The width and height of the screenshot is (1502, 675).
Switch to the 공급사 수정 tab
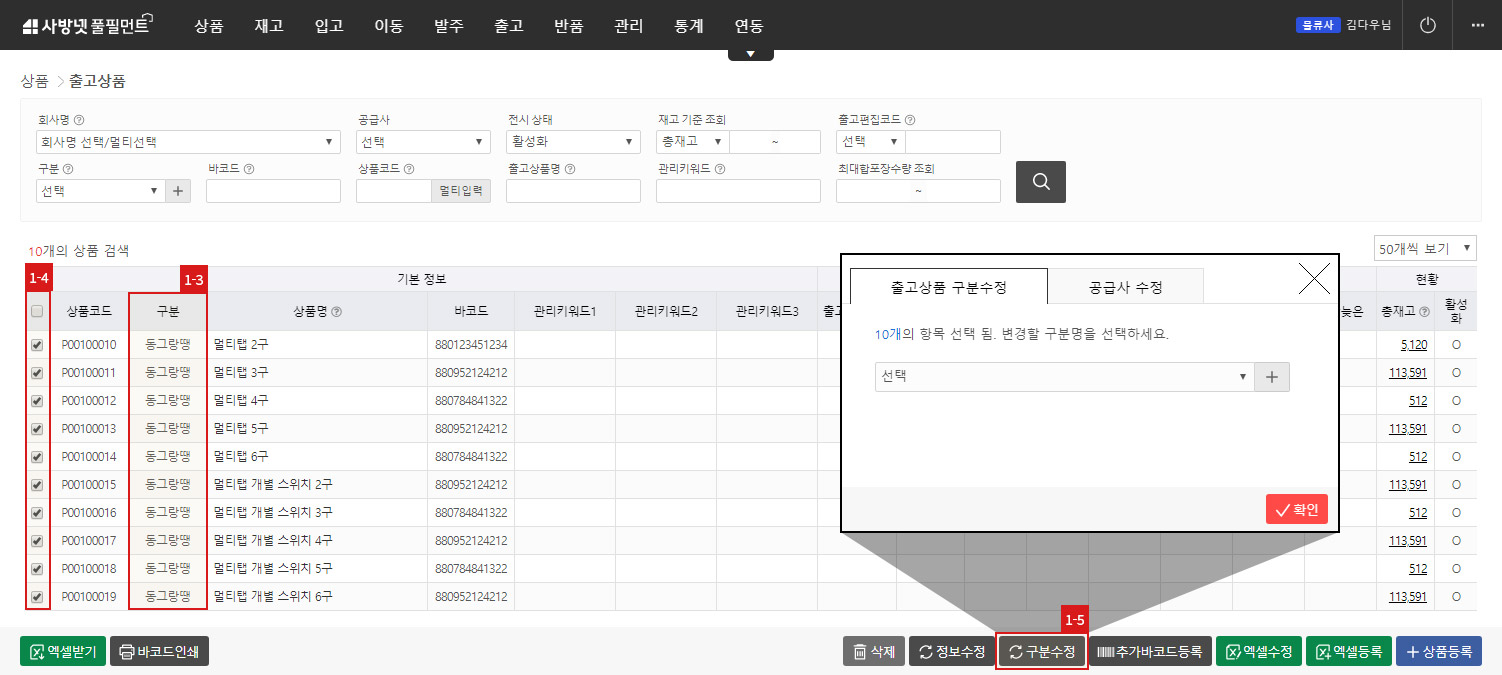pos(1126,285)
